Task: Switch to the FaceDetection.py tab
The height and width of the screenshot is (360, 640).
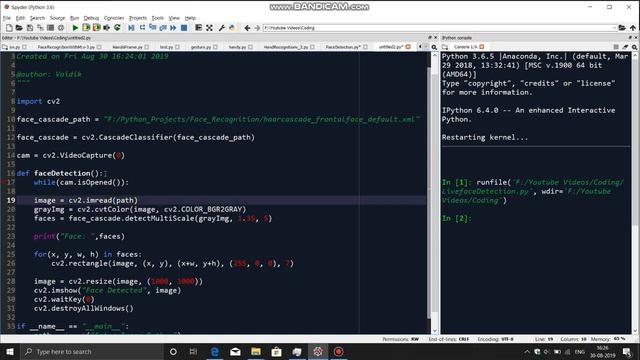Action: [343, 47]
